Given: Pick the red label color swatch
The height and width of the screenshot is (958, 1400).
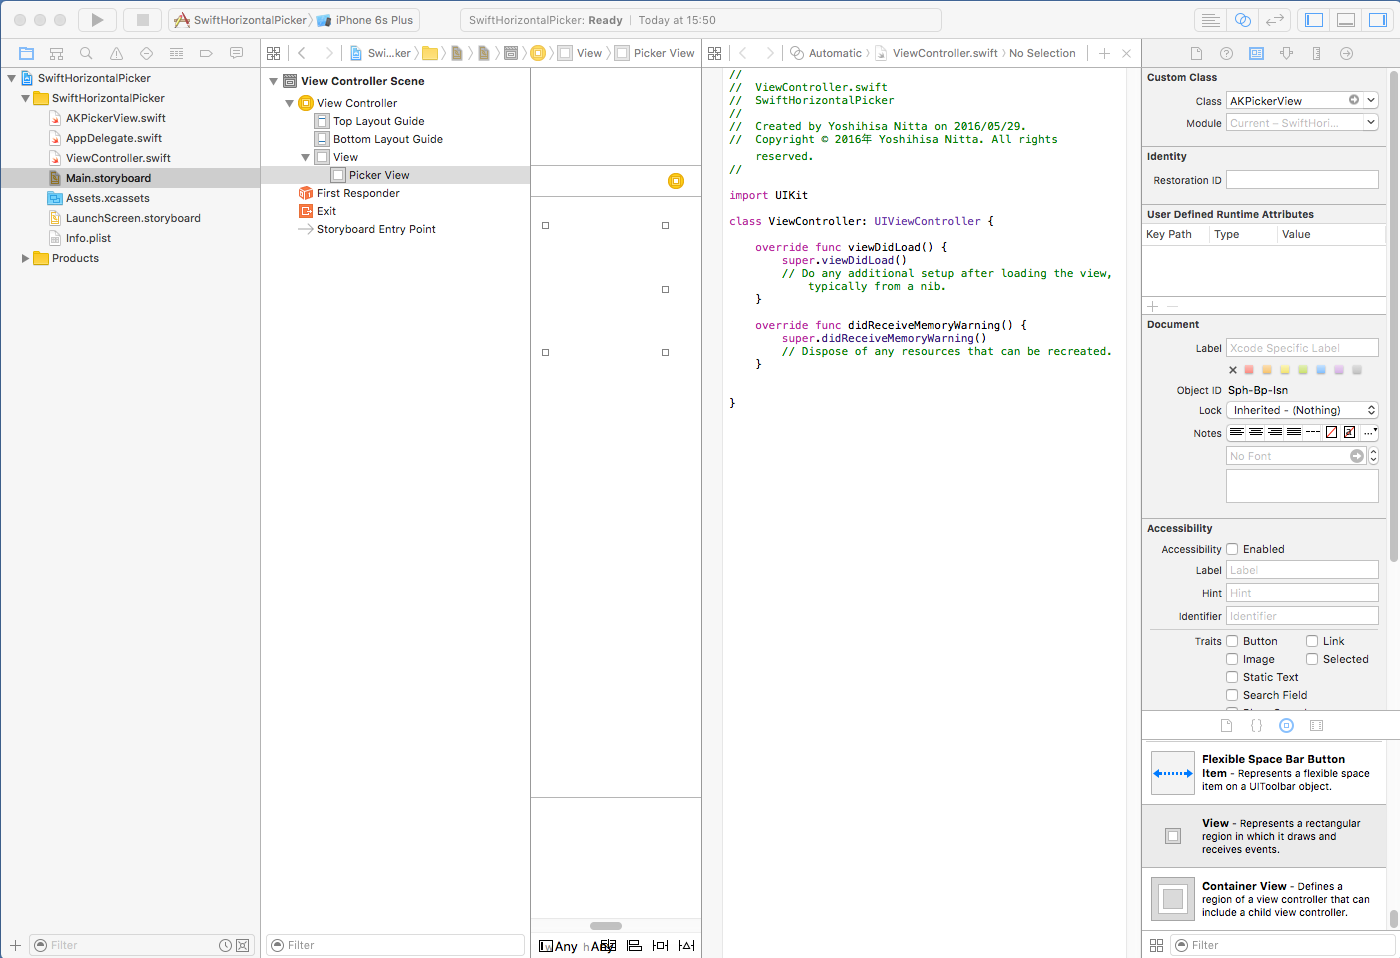Looking at the screenshot, I should pyautogui.click(x=1249, y=370).
